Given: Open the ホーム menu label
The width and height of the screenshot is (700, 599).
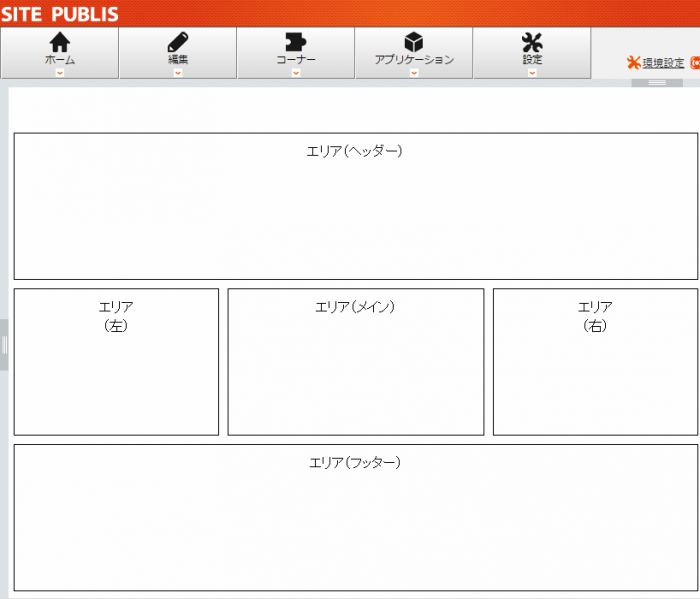Looking at the screenshot, I should tap(60, 60).
